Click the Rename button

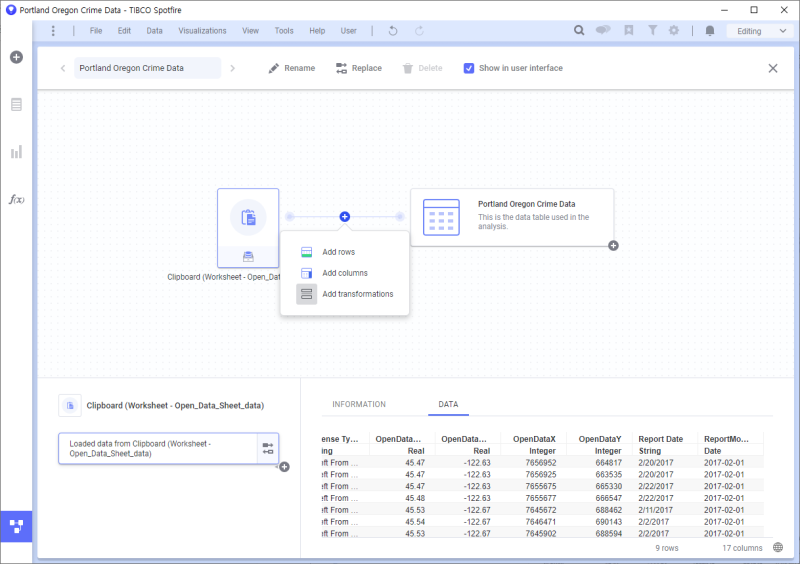click(x=292, y=68)
